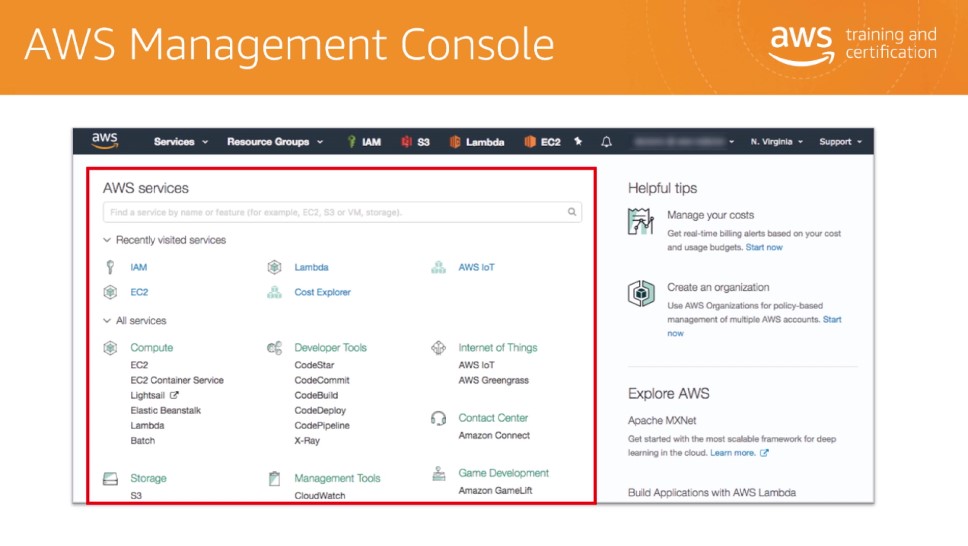
Task: Click Learn more under Apache MXNet
Action: [x=732, y=453]
